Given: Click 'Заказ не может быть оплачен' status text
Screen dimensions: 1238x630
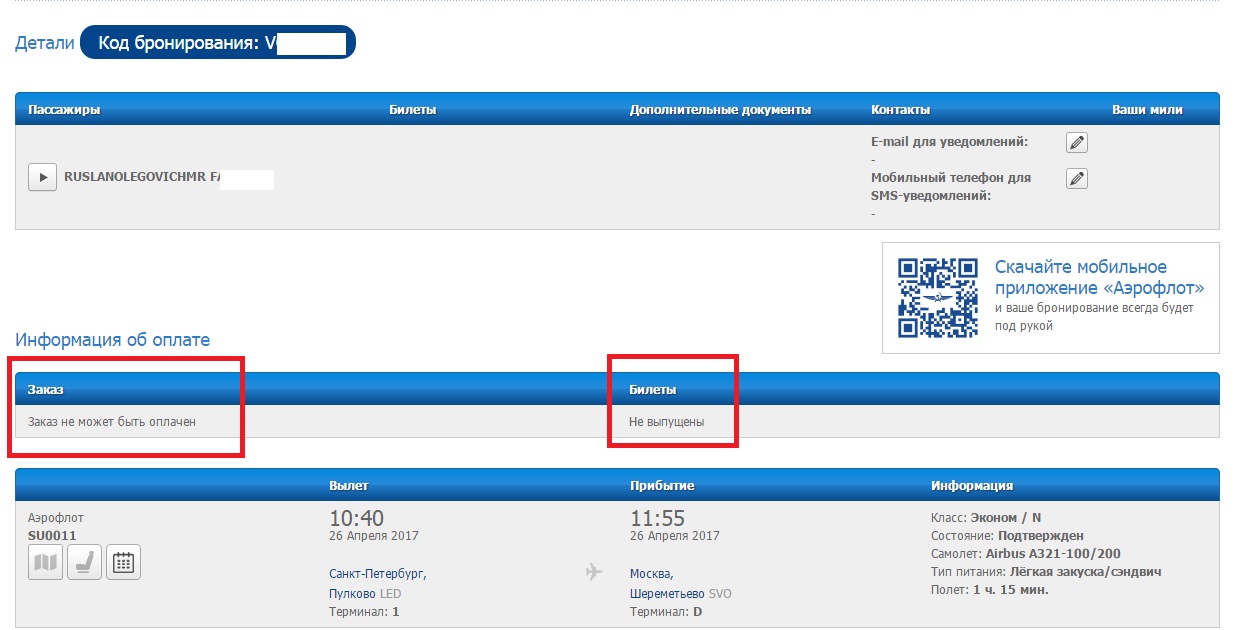Looking at the screenshot, I should click(x=112, y=422).
